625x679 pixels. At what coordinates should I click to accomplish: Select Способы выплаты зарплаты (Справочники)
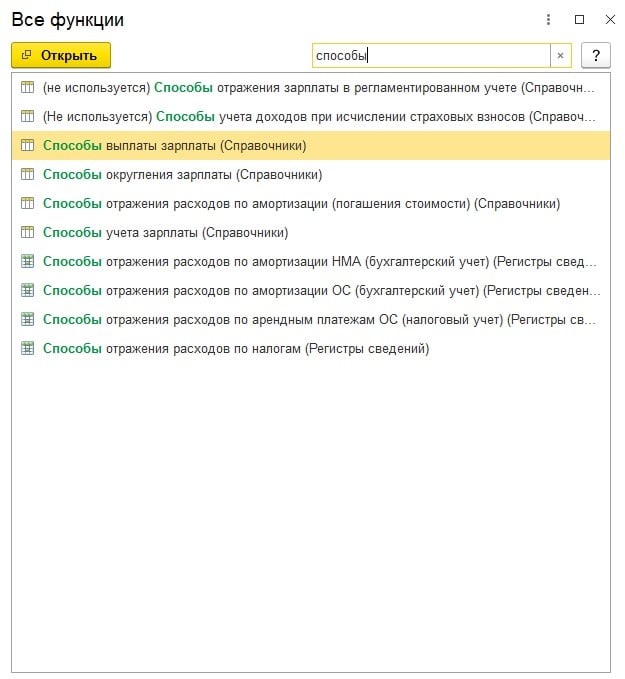point(174,146)
